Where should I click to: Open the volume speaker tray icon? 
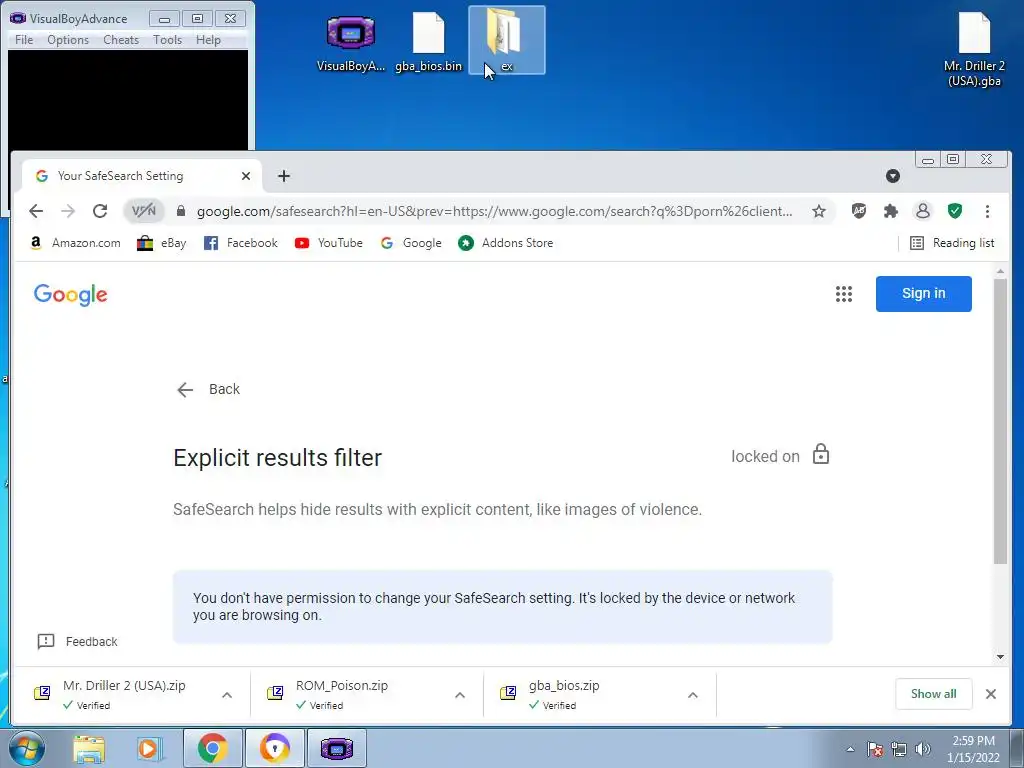tap(923, 749)
